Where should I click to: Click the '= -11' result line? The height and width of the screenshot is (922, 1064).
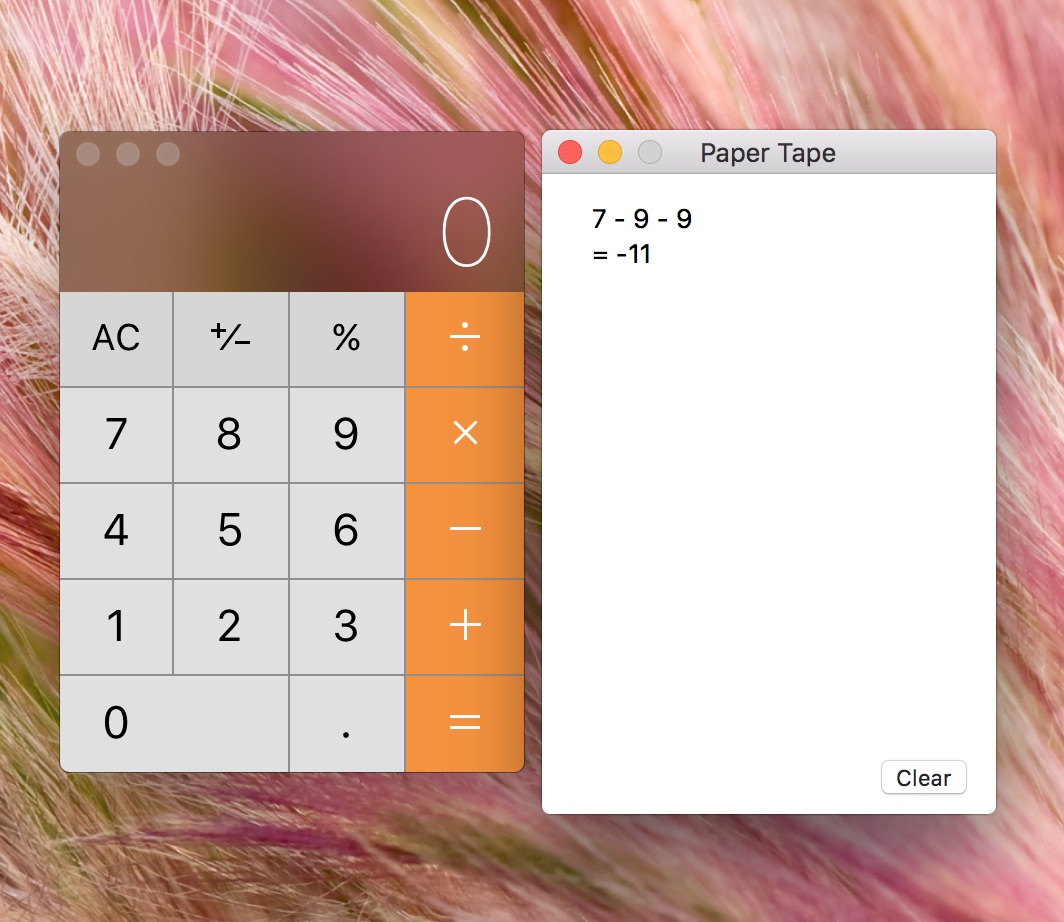(x=622, y=254)
